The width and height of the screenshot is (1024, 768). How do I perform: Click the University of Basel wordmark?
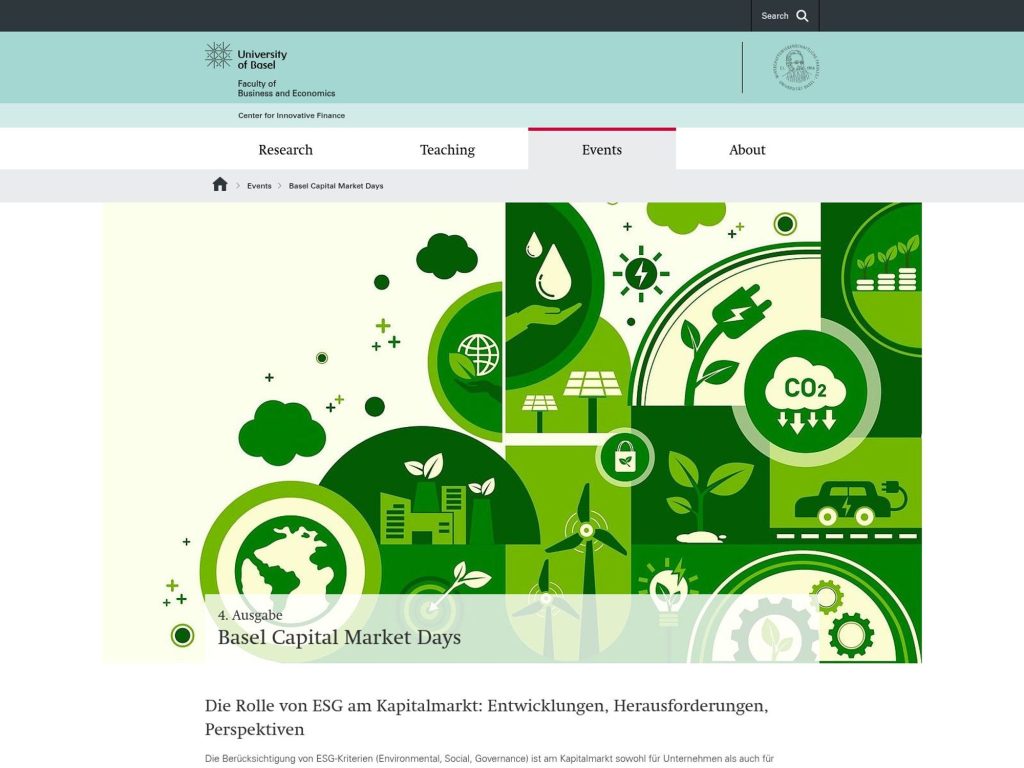(262, 58)
